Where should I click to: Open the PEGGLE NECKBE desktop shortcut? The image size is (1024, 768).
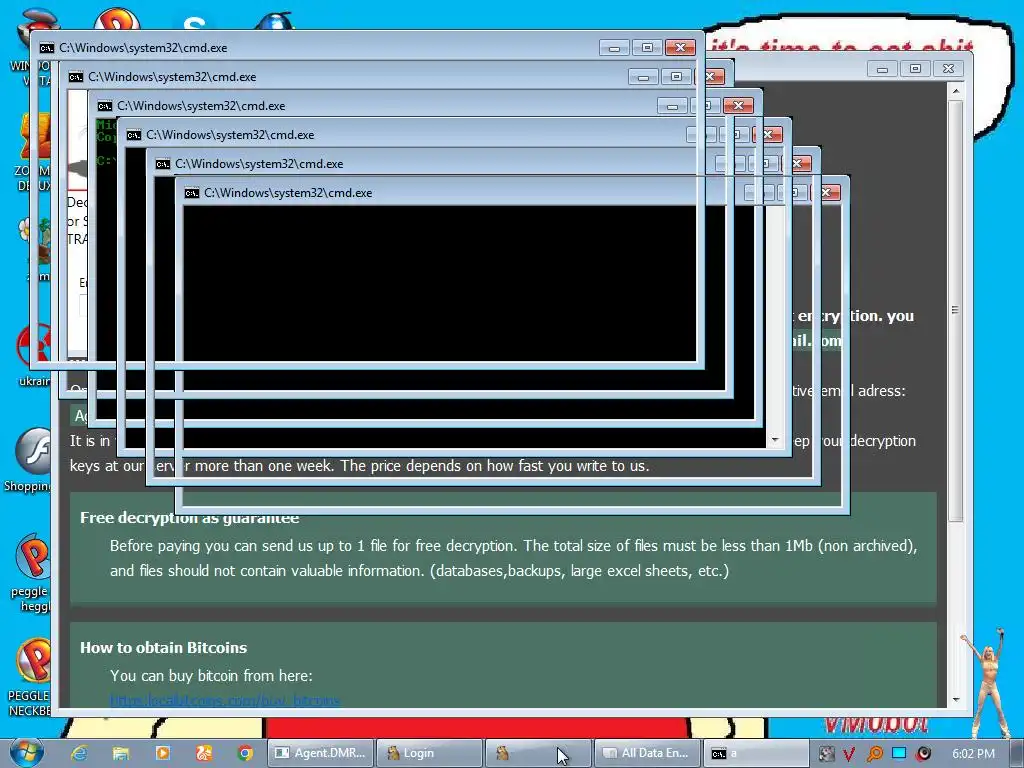(x=31, y=677)
